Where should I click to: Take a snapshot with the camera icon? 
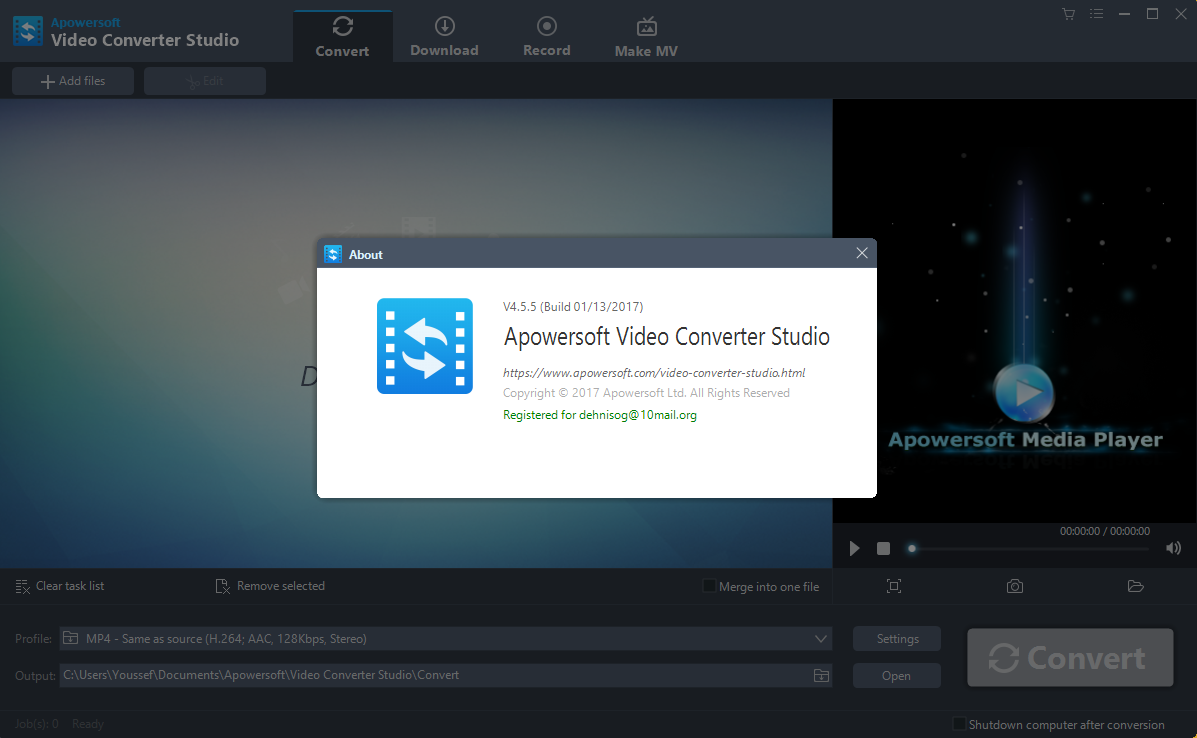pos(1015,586)
